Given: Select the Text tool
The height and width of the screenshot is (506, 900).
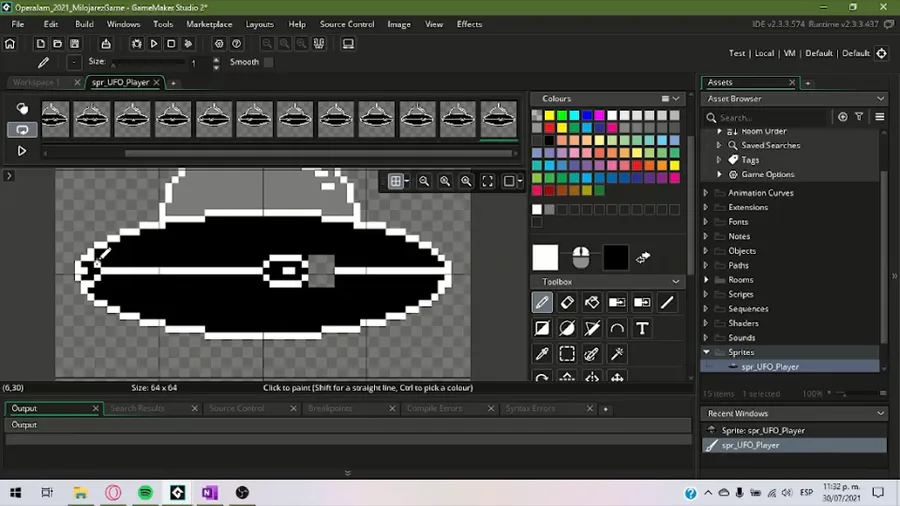Looking at the screenshot, I should (642, 328).
